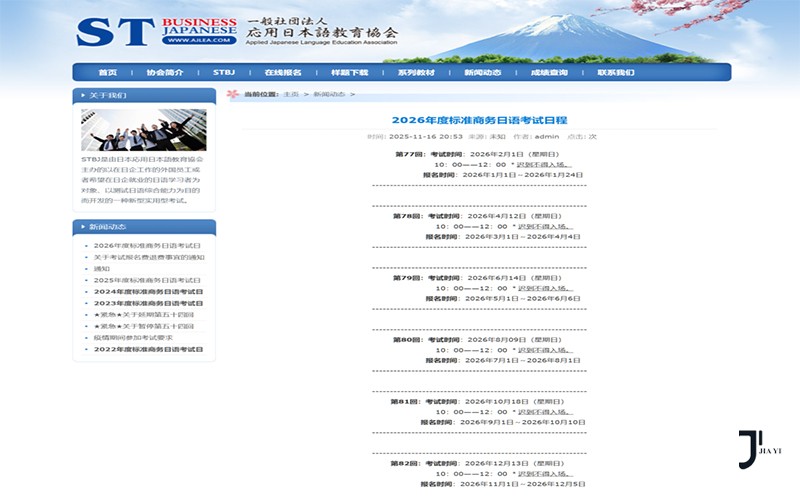Viewport: 800px width, 500px height.
Task: Click the arrow icon in 关于我们 header
Action: click(x=83, y=95)
